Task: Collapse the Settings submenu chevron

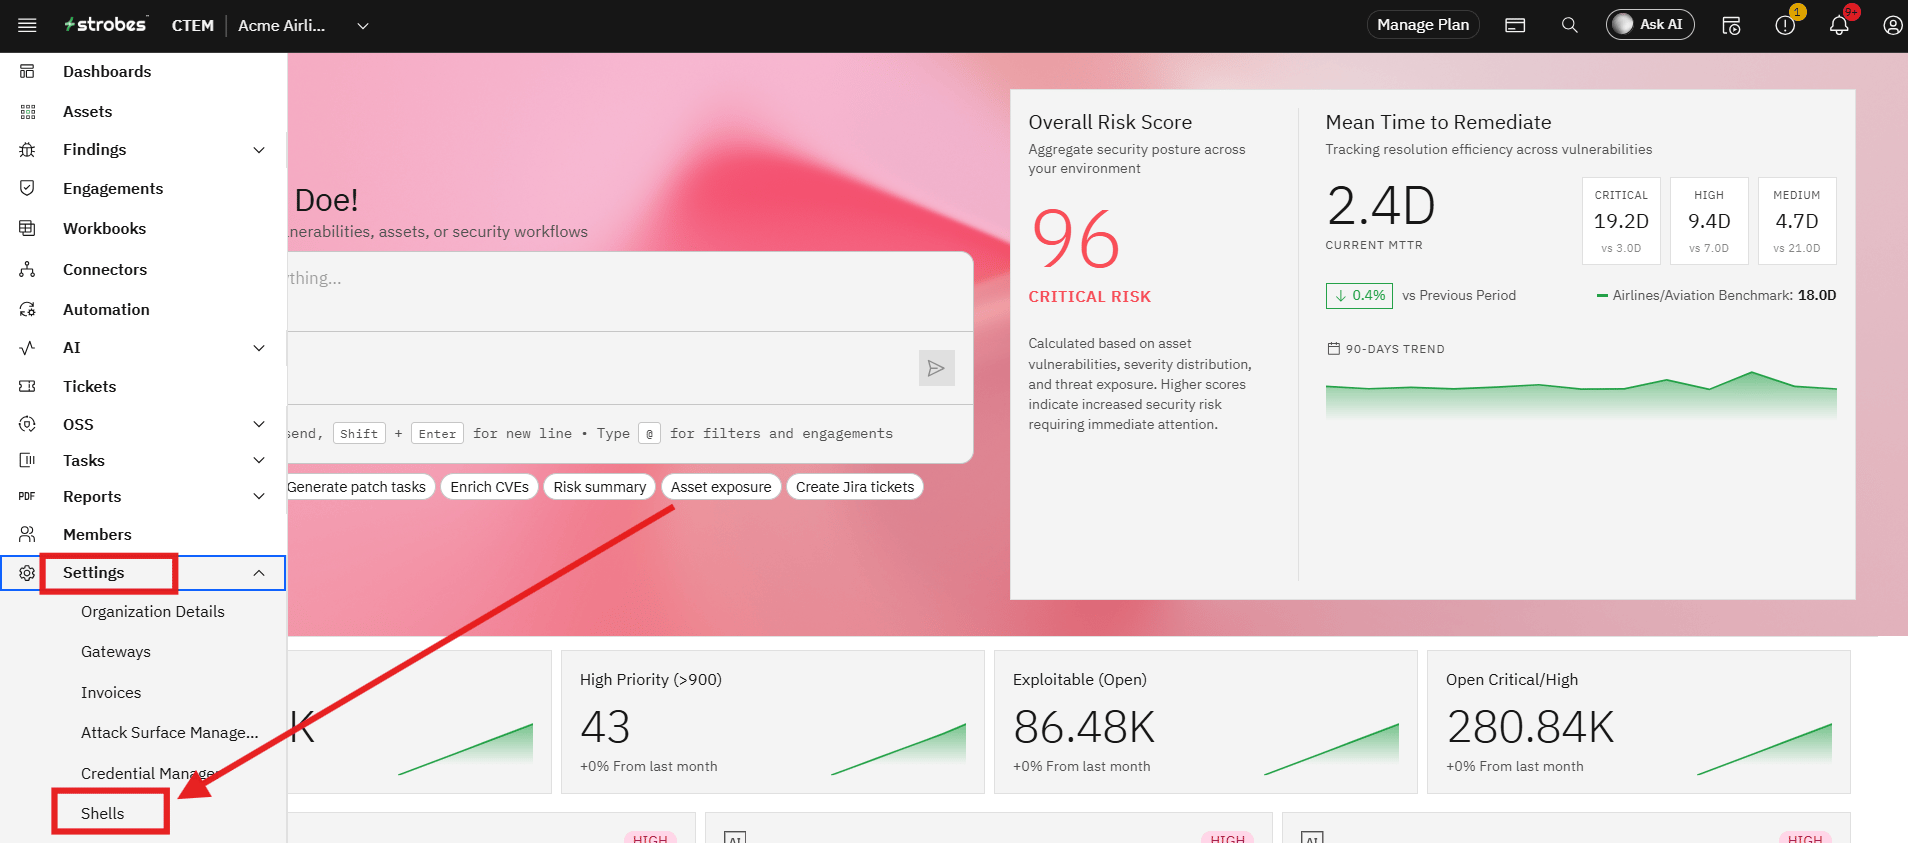Action: 259,573
